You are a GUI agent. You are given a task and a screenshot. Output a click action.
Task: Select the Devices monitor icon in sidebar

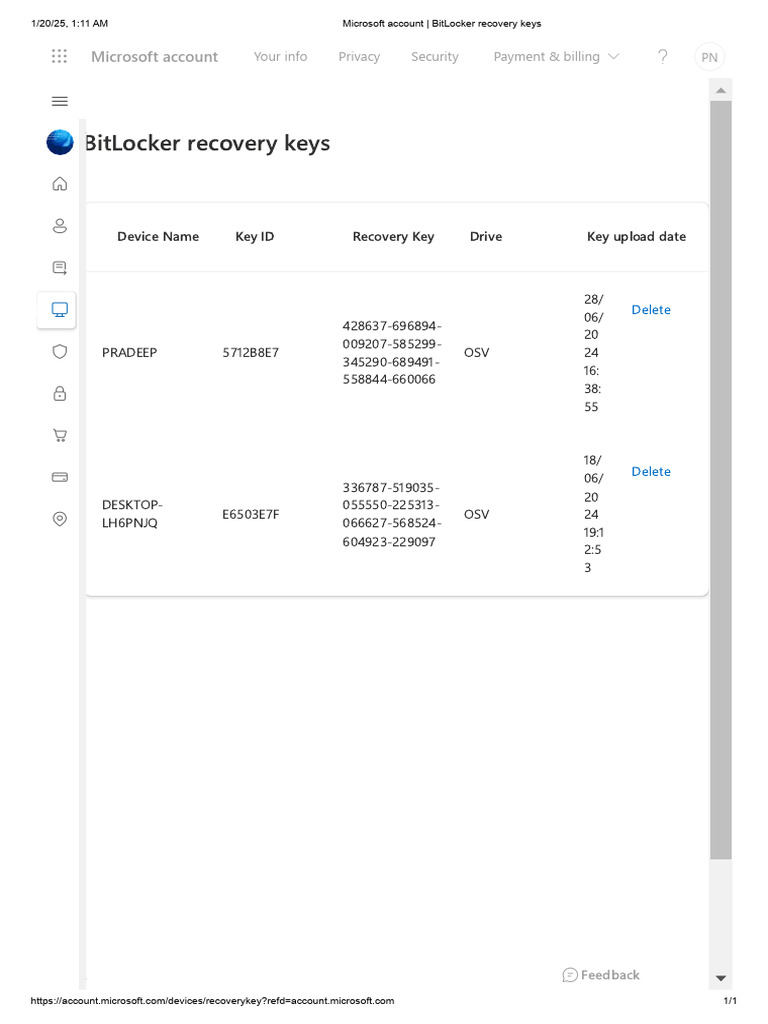tap(59, 310)
